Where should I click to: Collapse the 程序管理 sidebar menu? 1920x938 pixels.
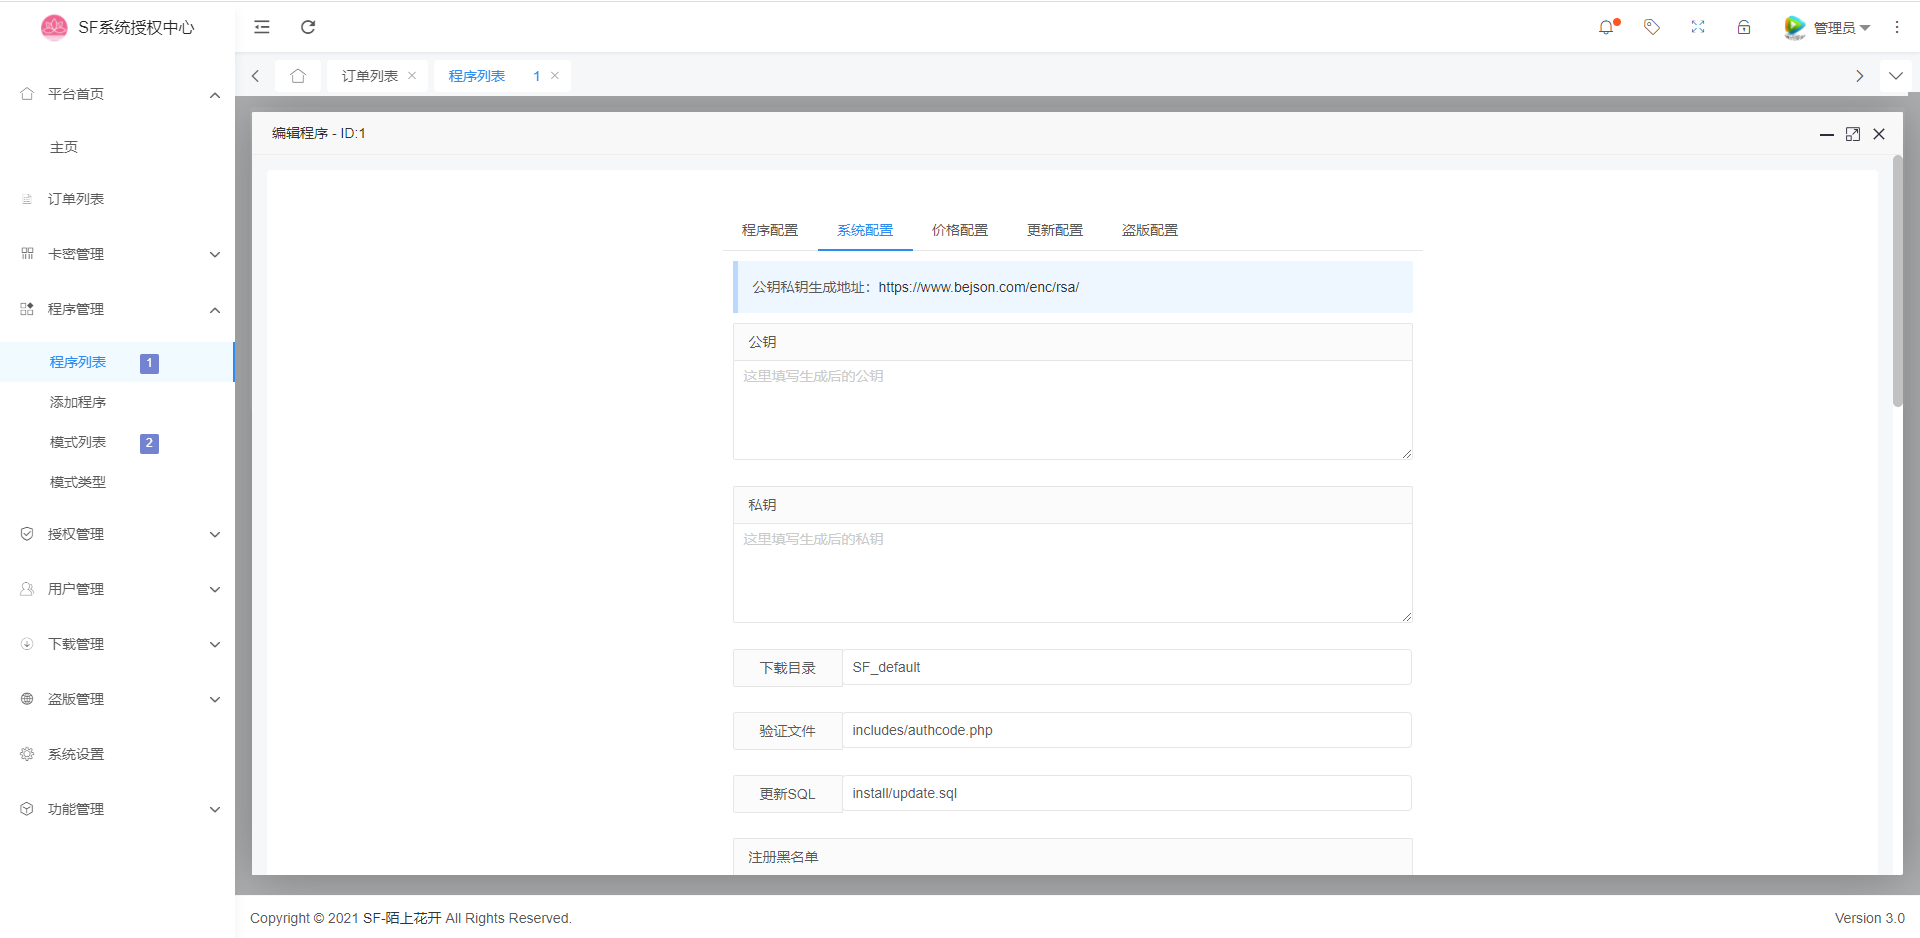coord(118,309)
